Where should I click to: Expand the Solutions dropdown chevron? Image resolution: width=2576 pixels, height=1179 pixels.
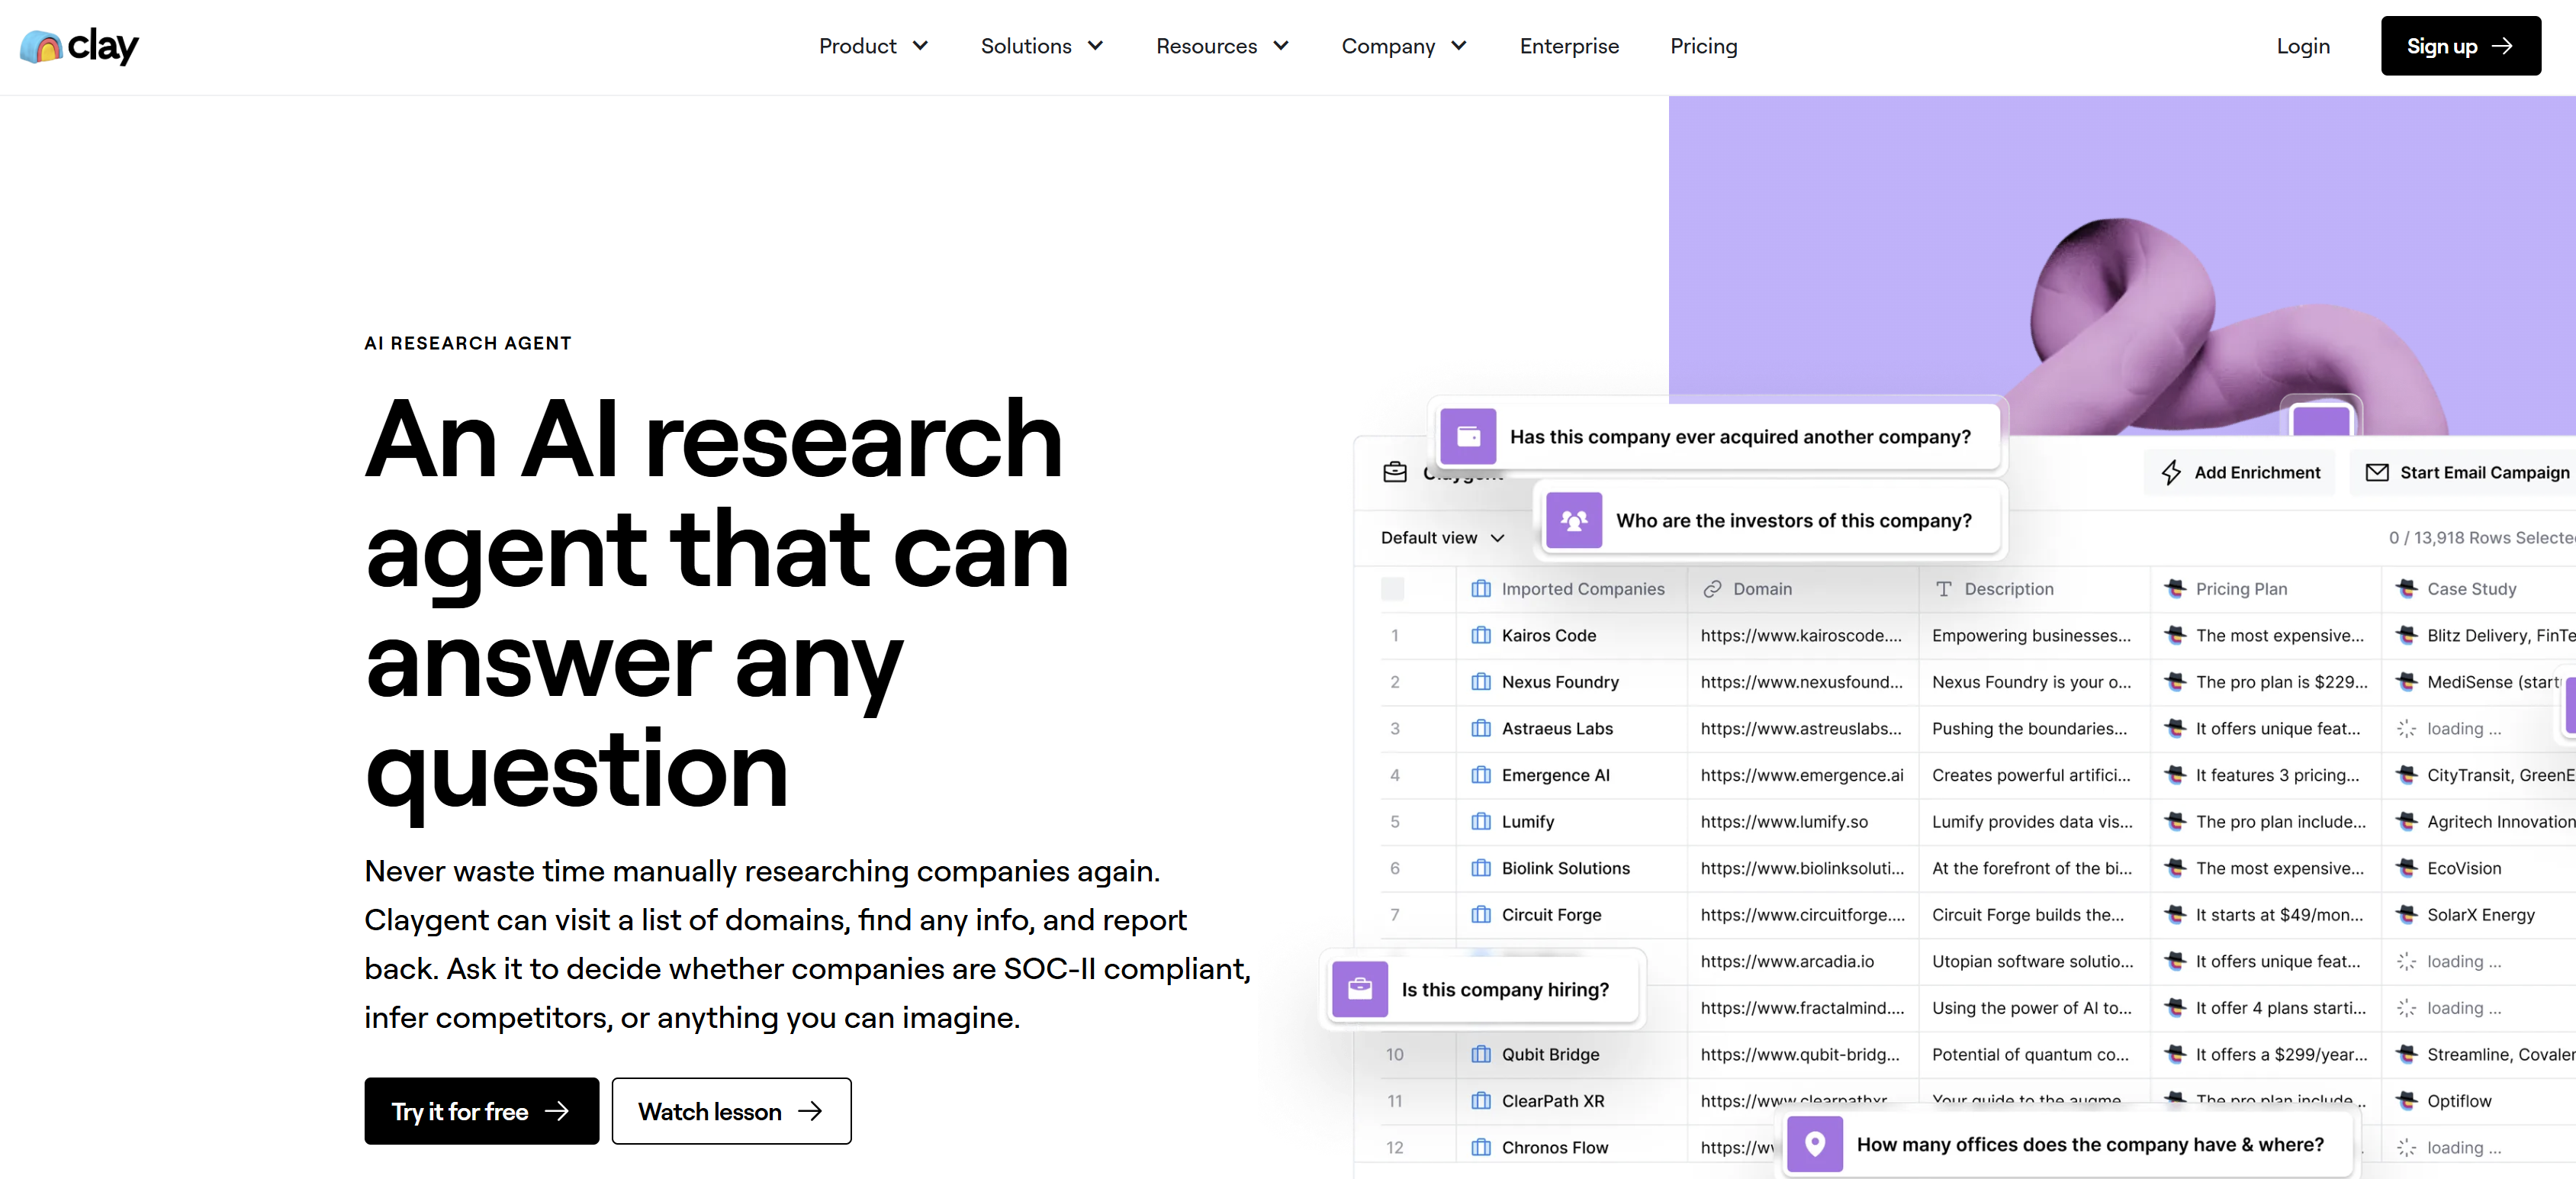click(1095, 46)
